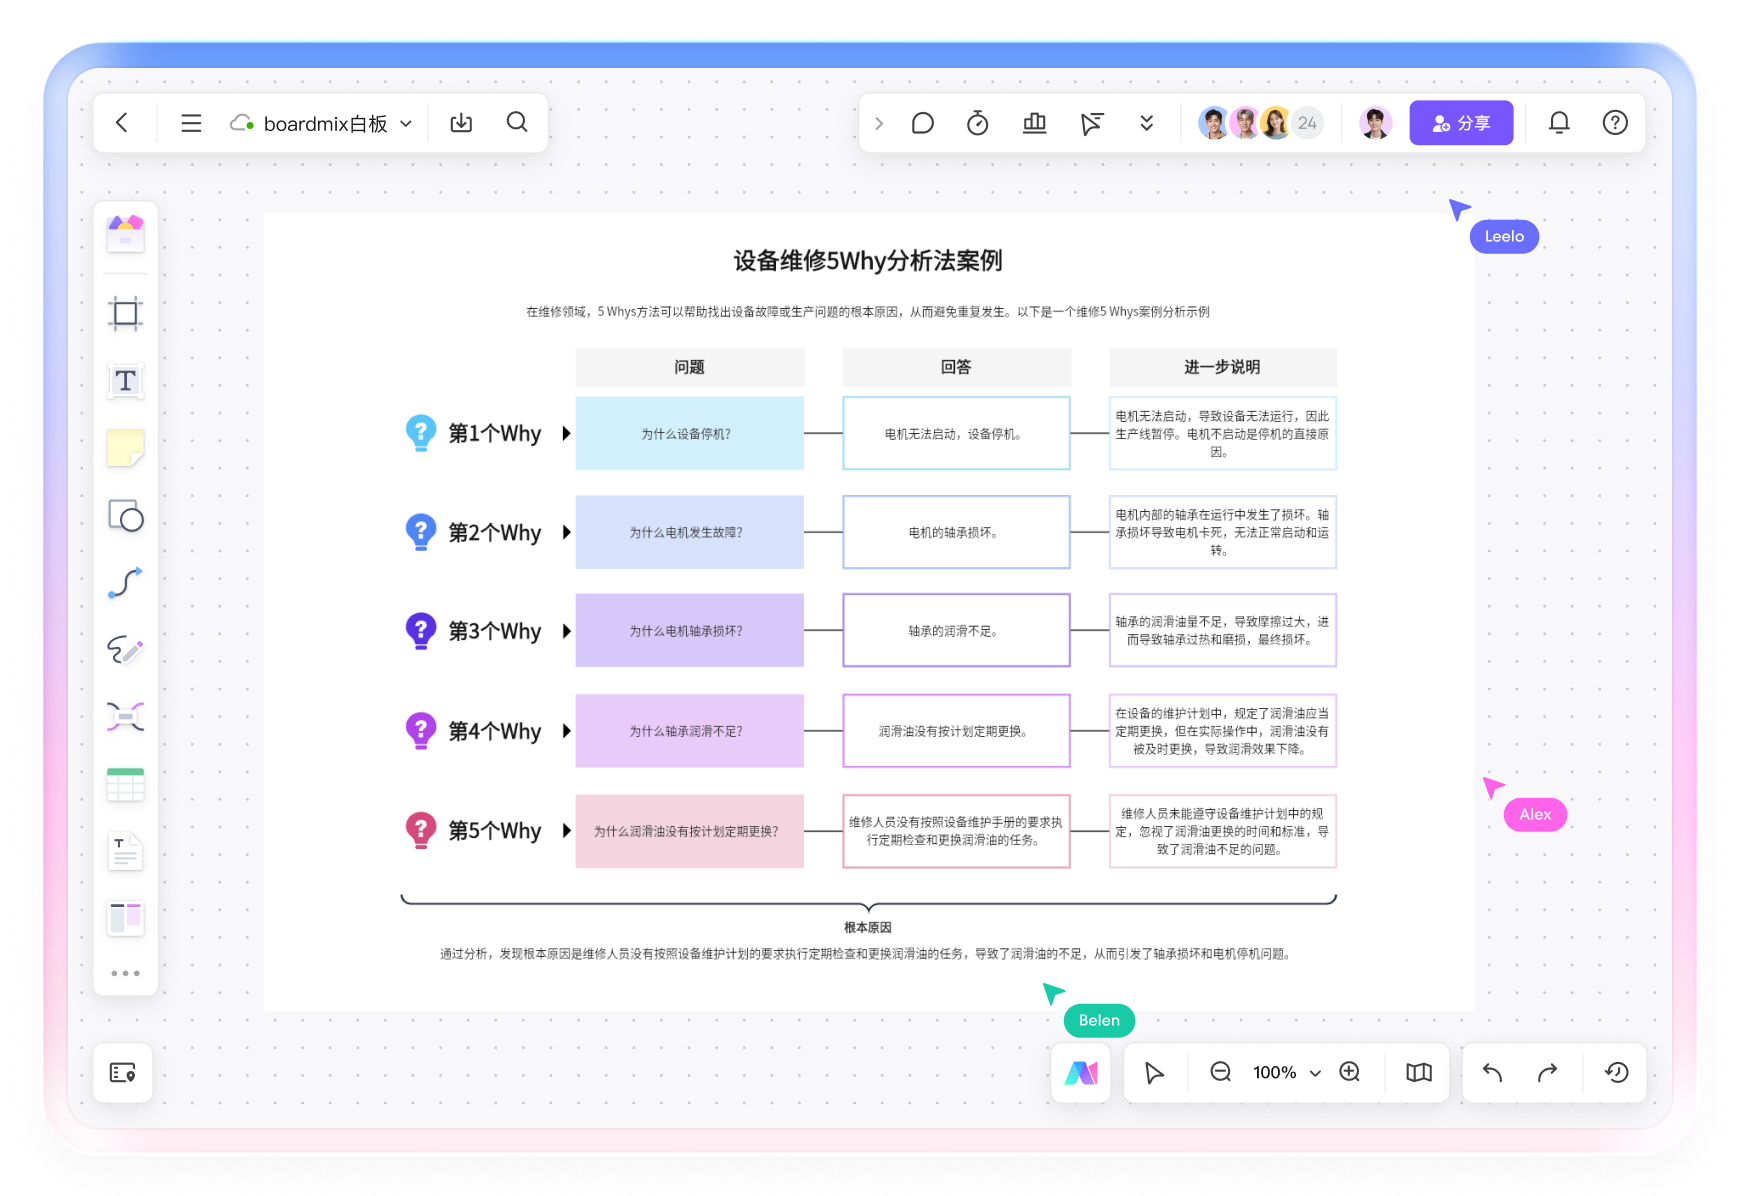This screenshot has height=1196, width=1740.
Task: Insert a Table from the sidebar
Action: pyautogui.click(x=124, y=784)
